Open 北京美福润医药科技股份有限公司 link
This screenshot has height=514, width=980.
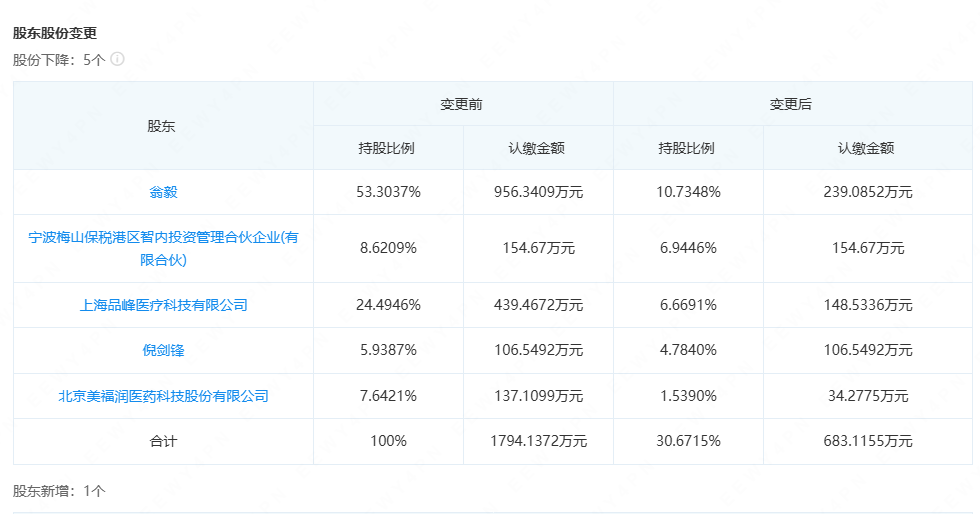click(163, 396)
